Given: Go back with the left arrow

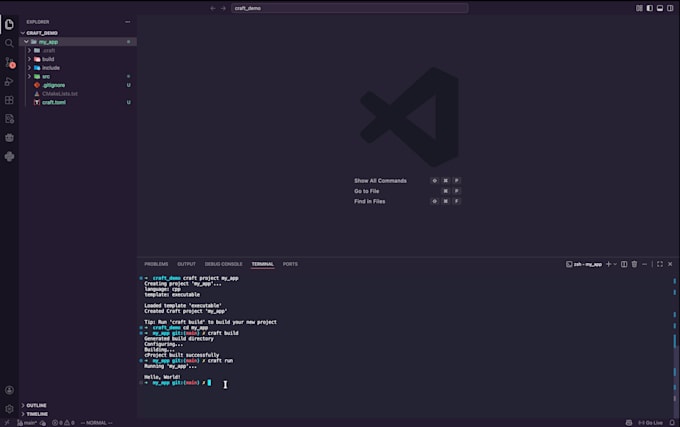Looking at the screenshot, I should pos(213,8).
